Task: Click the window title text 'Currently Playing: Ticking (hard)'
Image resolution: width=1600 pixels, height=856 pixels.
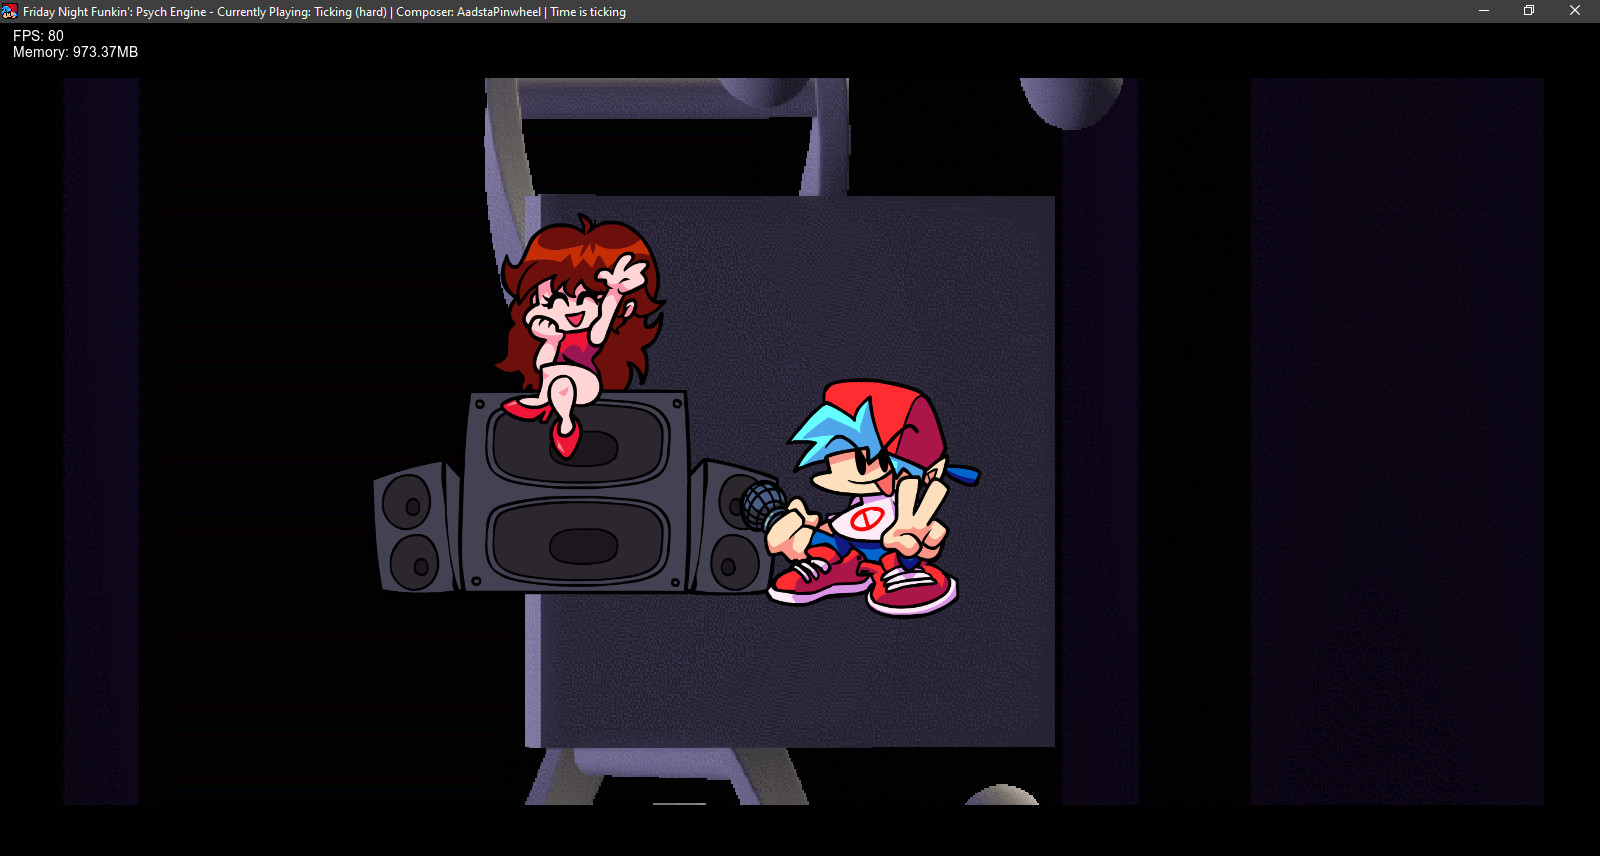Action: (302, 12)
